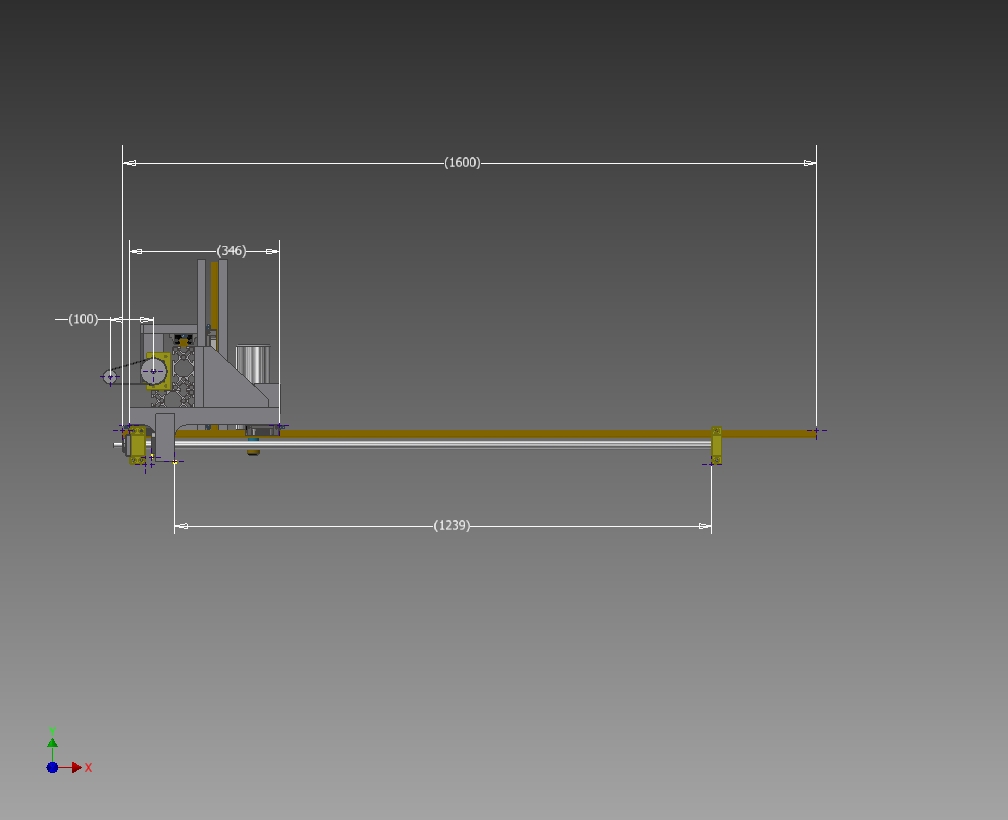Image resolution: width=1008 pixels, height=820 pixels.
Task: Select the large round pulley wheel
Action: click(x=153, y=372)
